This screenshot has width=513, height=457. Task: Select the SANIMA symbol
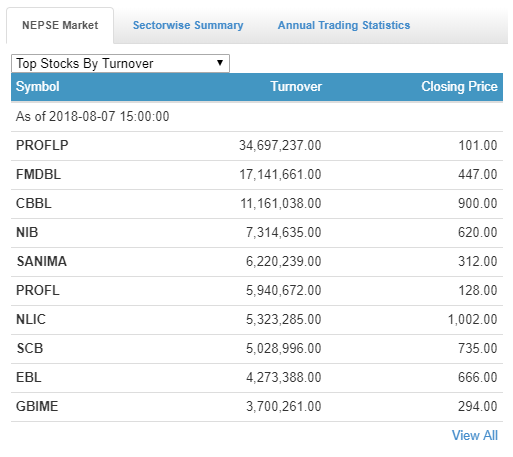(42, 261)
